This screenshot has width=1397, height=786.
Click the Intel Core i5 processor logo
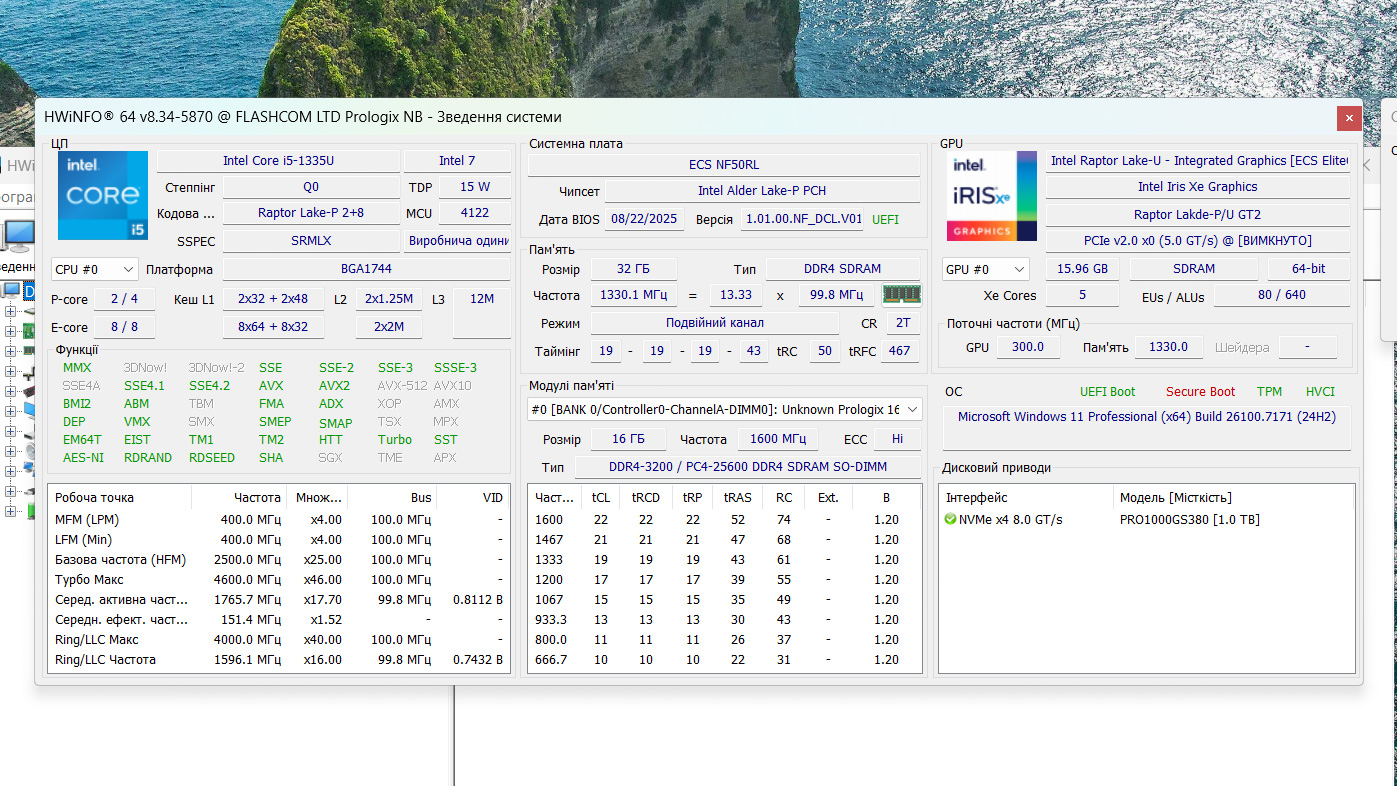pos(102,195)
